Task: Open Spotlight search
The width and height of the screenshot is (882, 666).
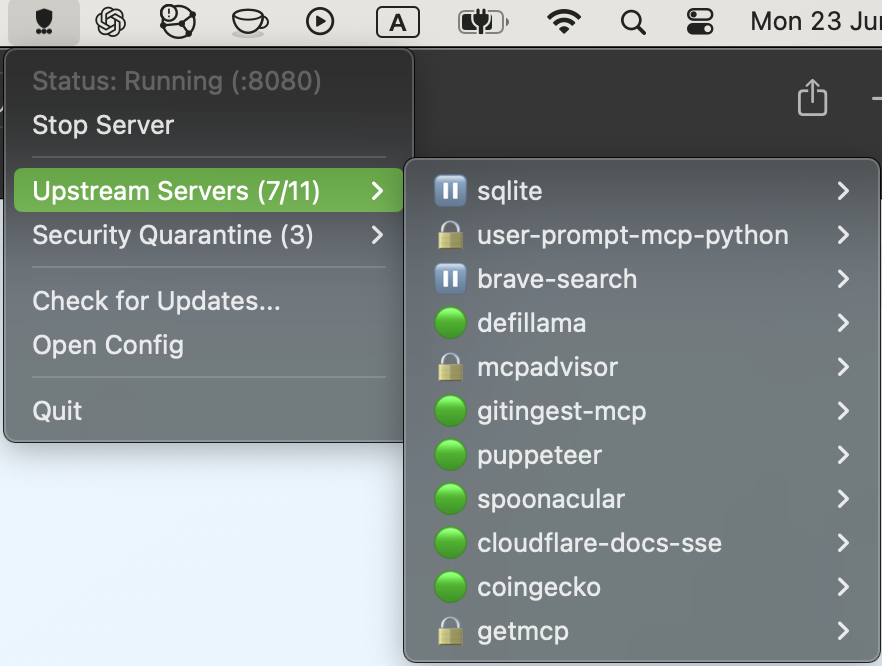Action: point(633,23)
